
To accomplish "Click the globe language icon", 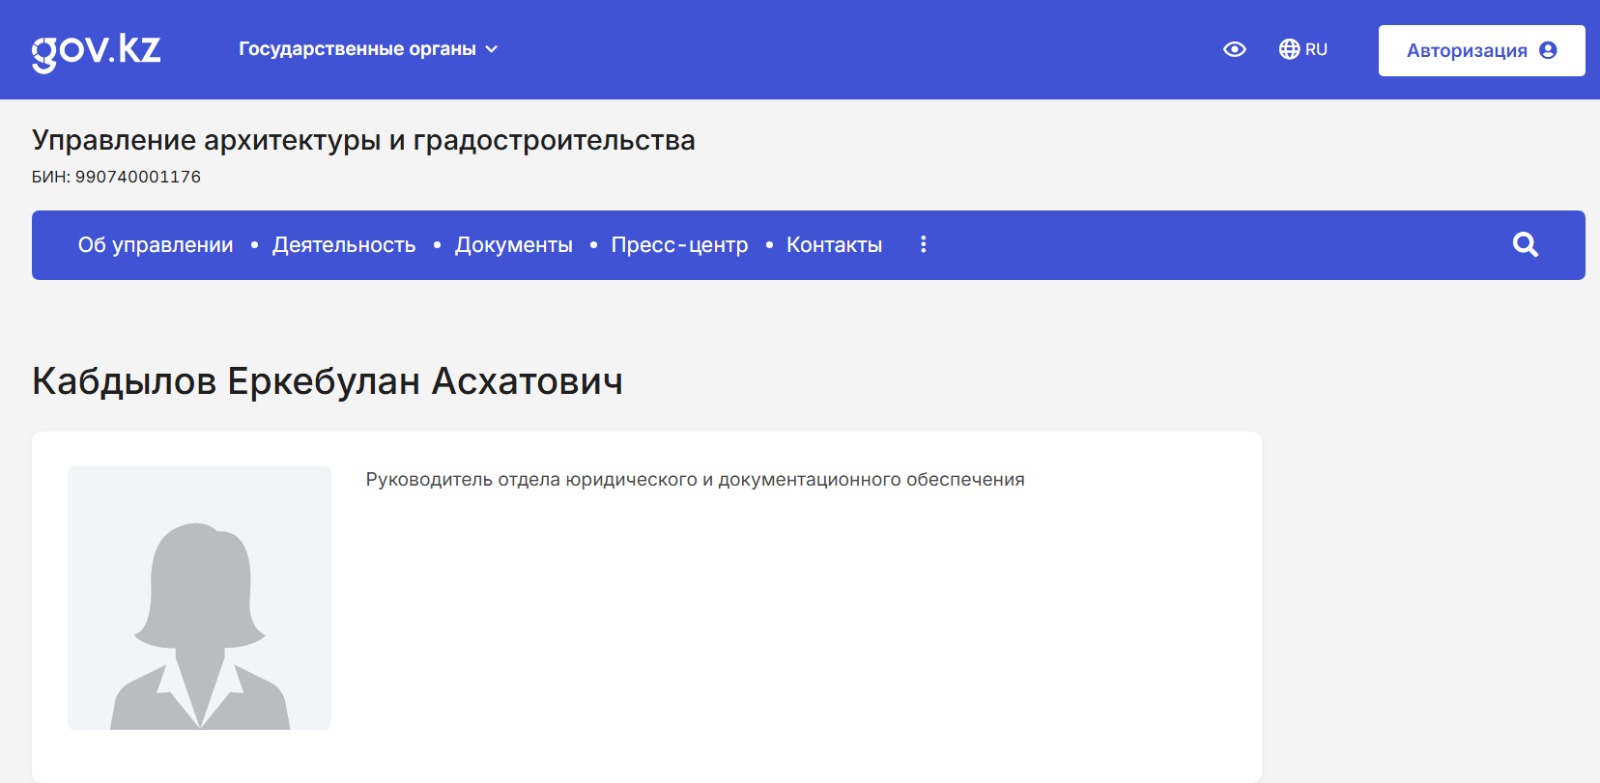I will tap(1289, 49).
